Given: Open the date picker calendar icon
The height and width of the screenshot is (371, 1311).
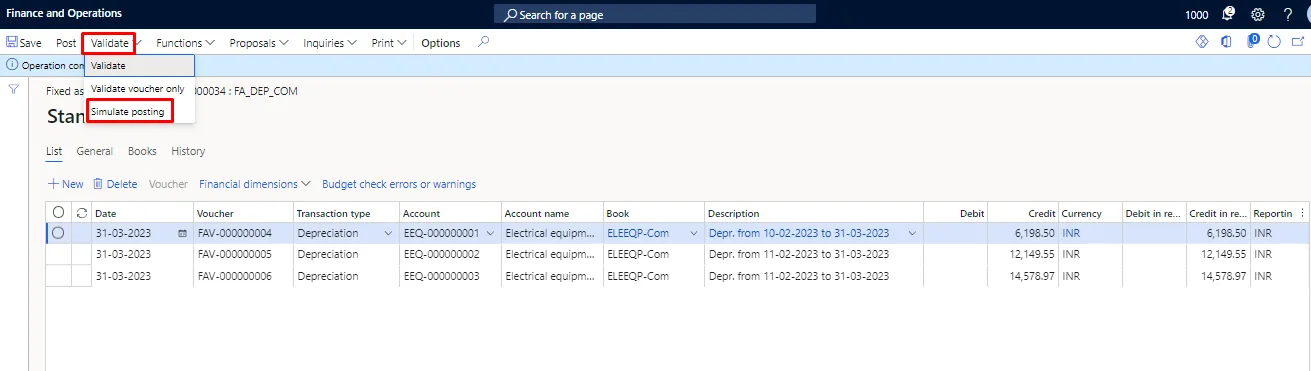Looking at the screenshot, I should (182, 233).
